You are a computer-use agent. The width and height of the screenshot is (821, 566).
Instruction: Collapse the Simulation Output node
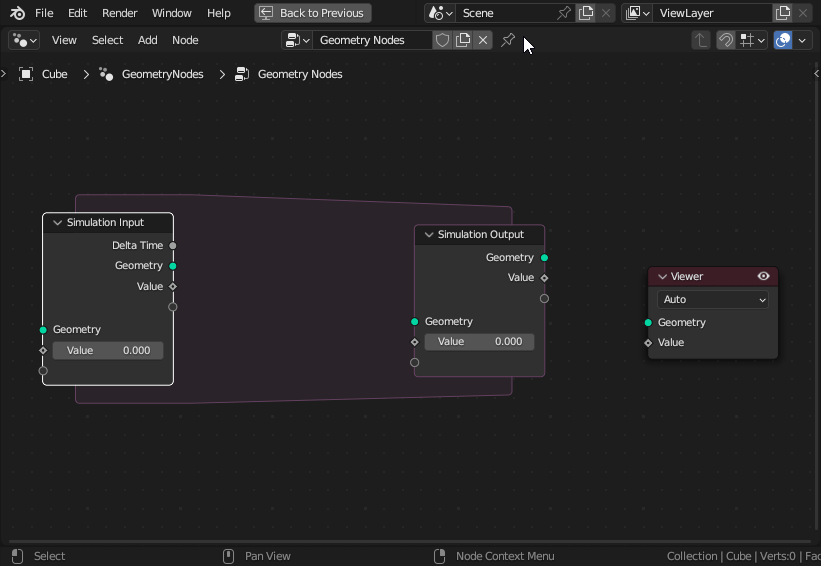click(x=429, y=235)
